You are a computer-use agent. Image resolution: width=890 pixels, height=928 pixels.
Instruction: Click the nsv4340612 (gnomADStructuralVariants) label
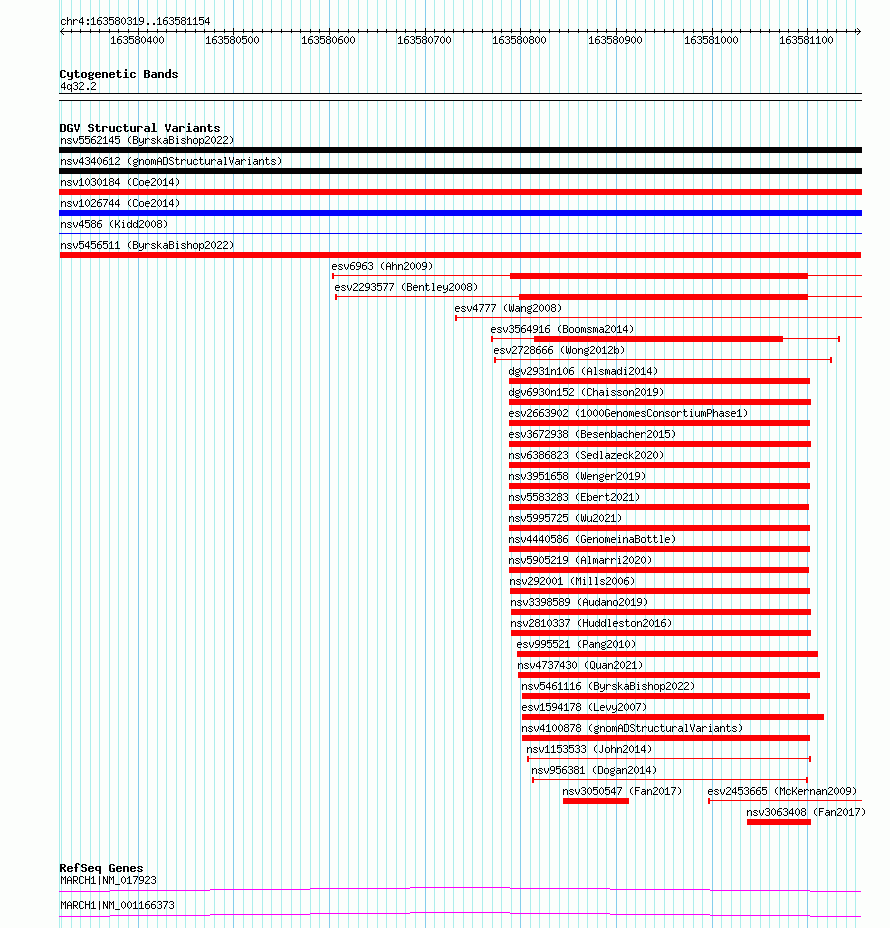[x=171, y=161]
